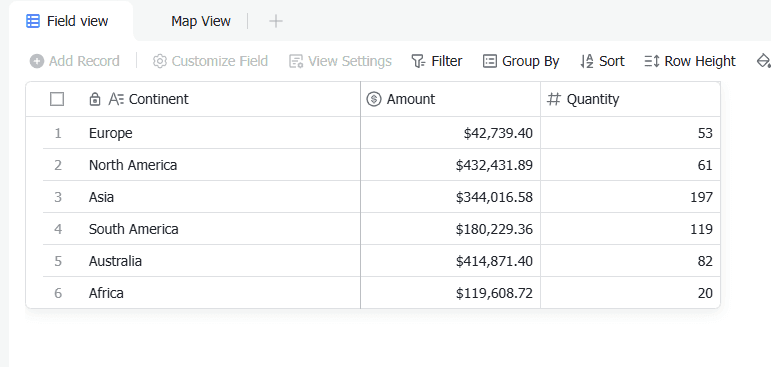771x367 pixels.
Task: Toggle the select-all checkbox in header
Action: 57,99
